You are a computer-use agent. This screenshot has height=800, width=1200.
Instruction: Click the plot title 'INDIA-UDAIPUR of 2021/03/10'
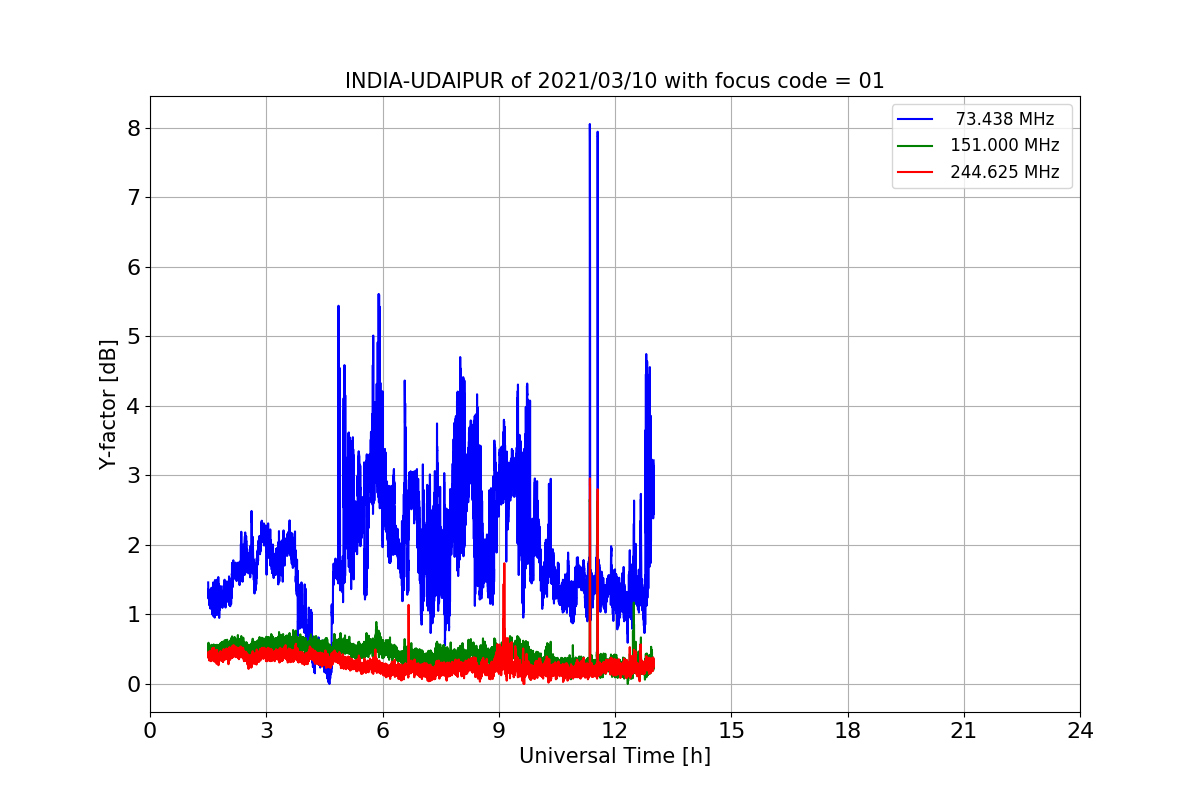point(614,81)
